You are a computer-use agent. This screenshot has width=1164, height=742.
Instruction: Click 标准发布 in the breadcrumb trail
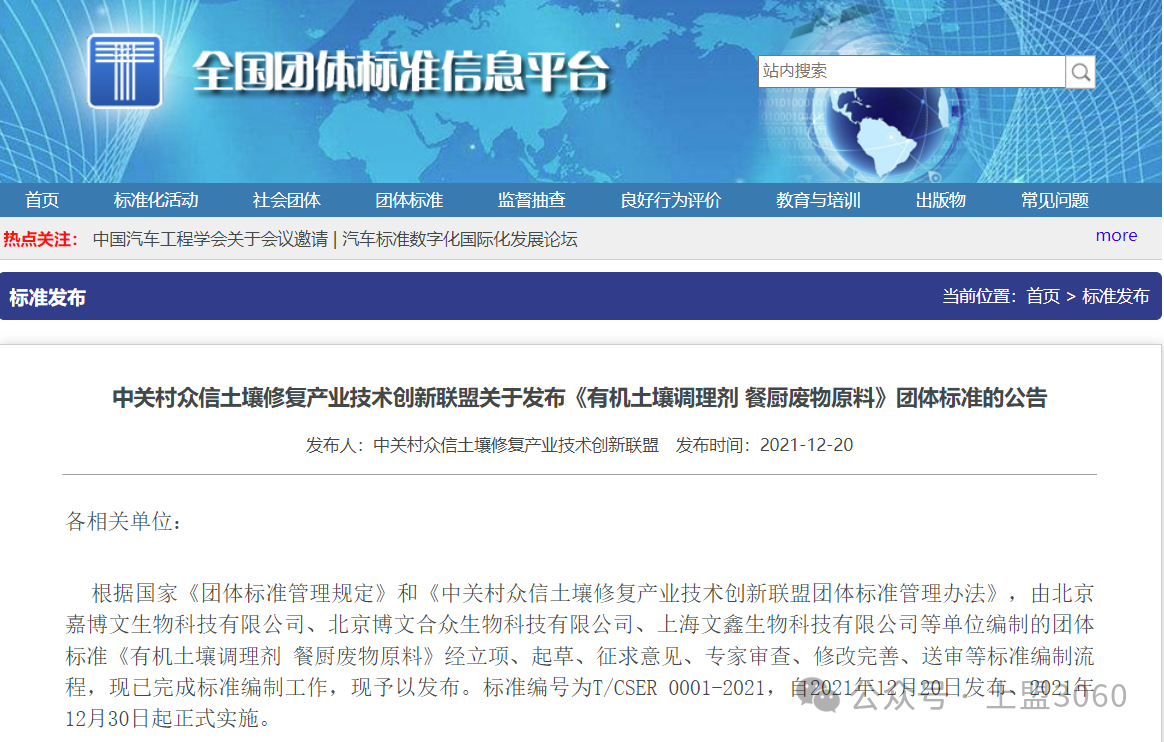pyautogui.click(x=1116, y=296)
